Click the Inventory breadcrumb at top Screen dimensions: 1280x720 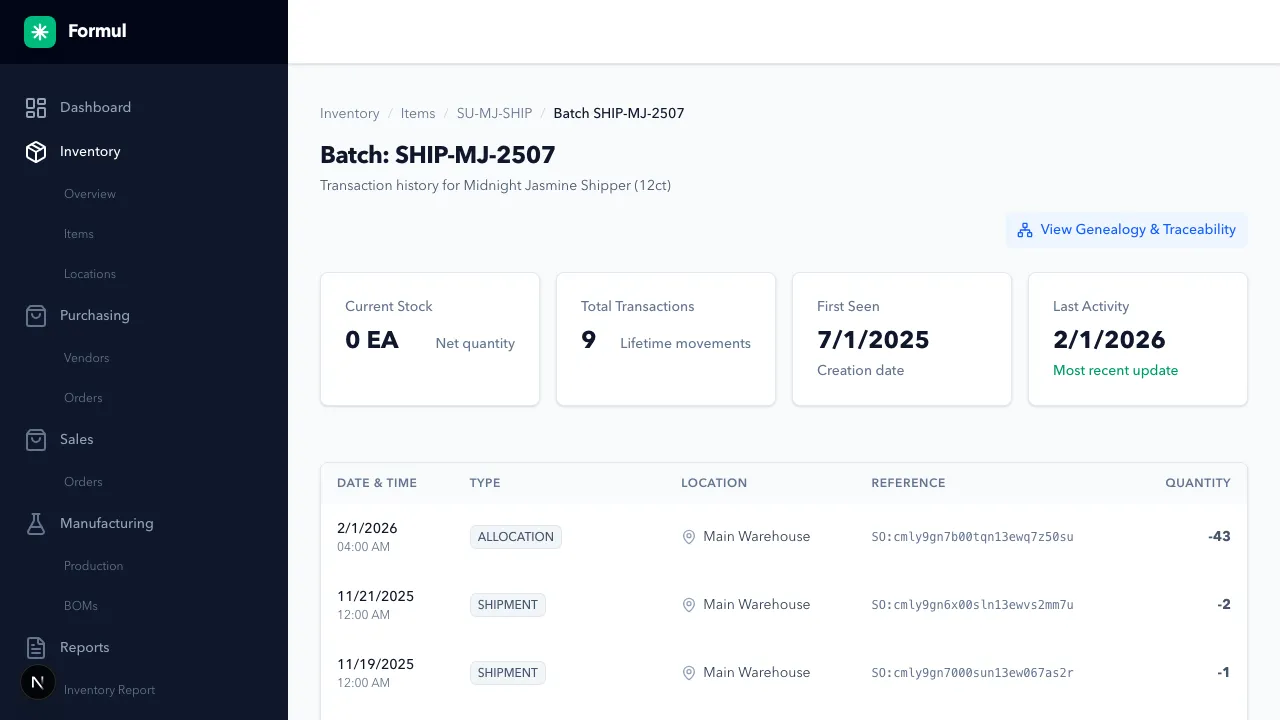tap(349, 113)
